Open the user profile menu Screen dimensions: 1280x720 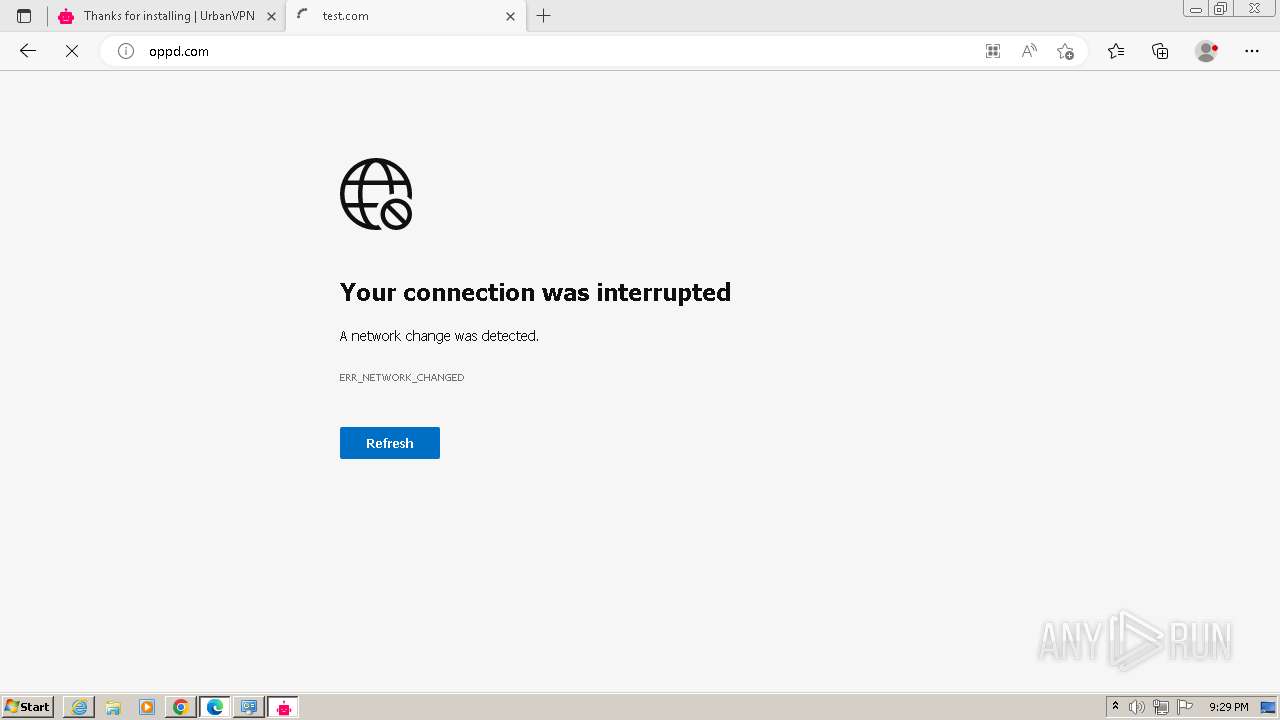tap(1207, 51)
